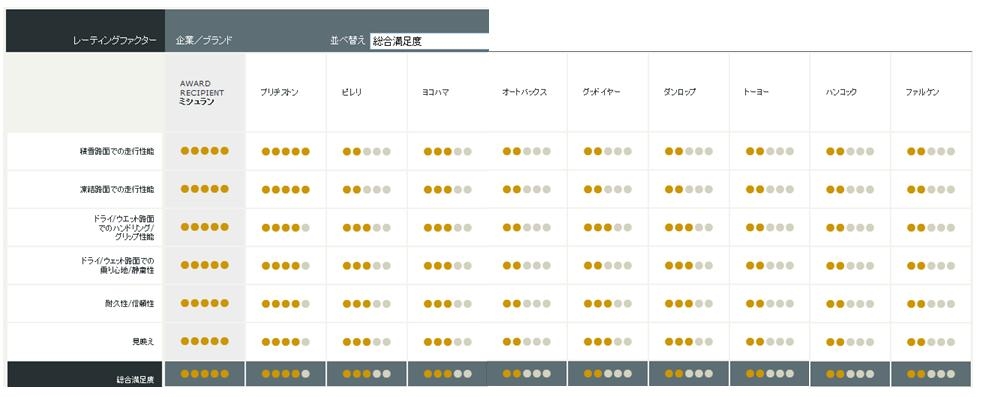
Task: Select the ファルケン brand header
Action: click(x=922, y=92)
